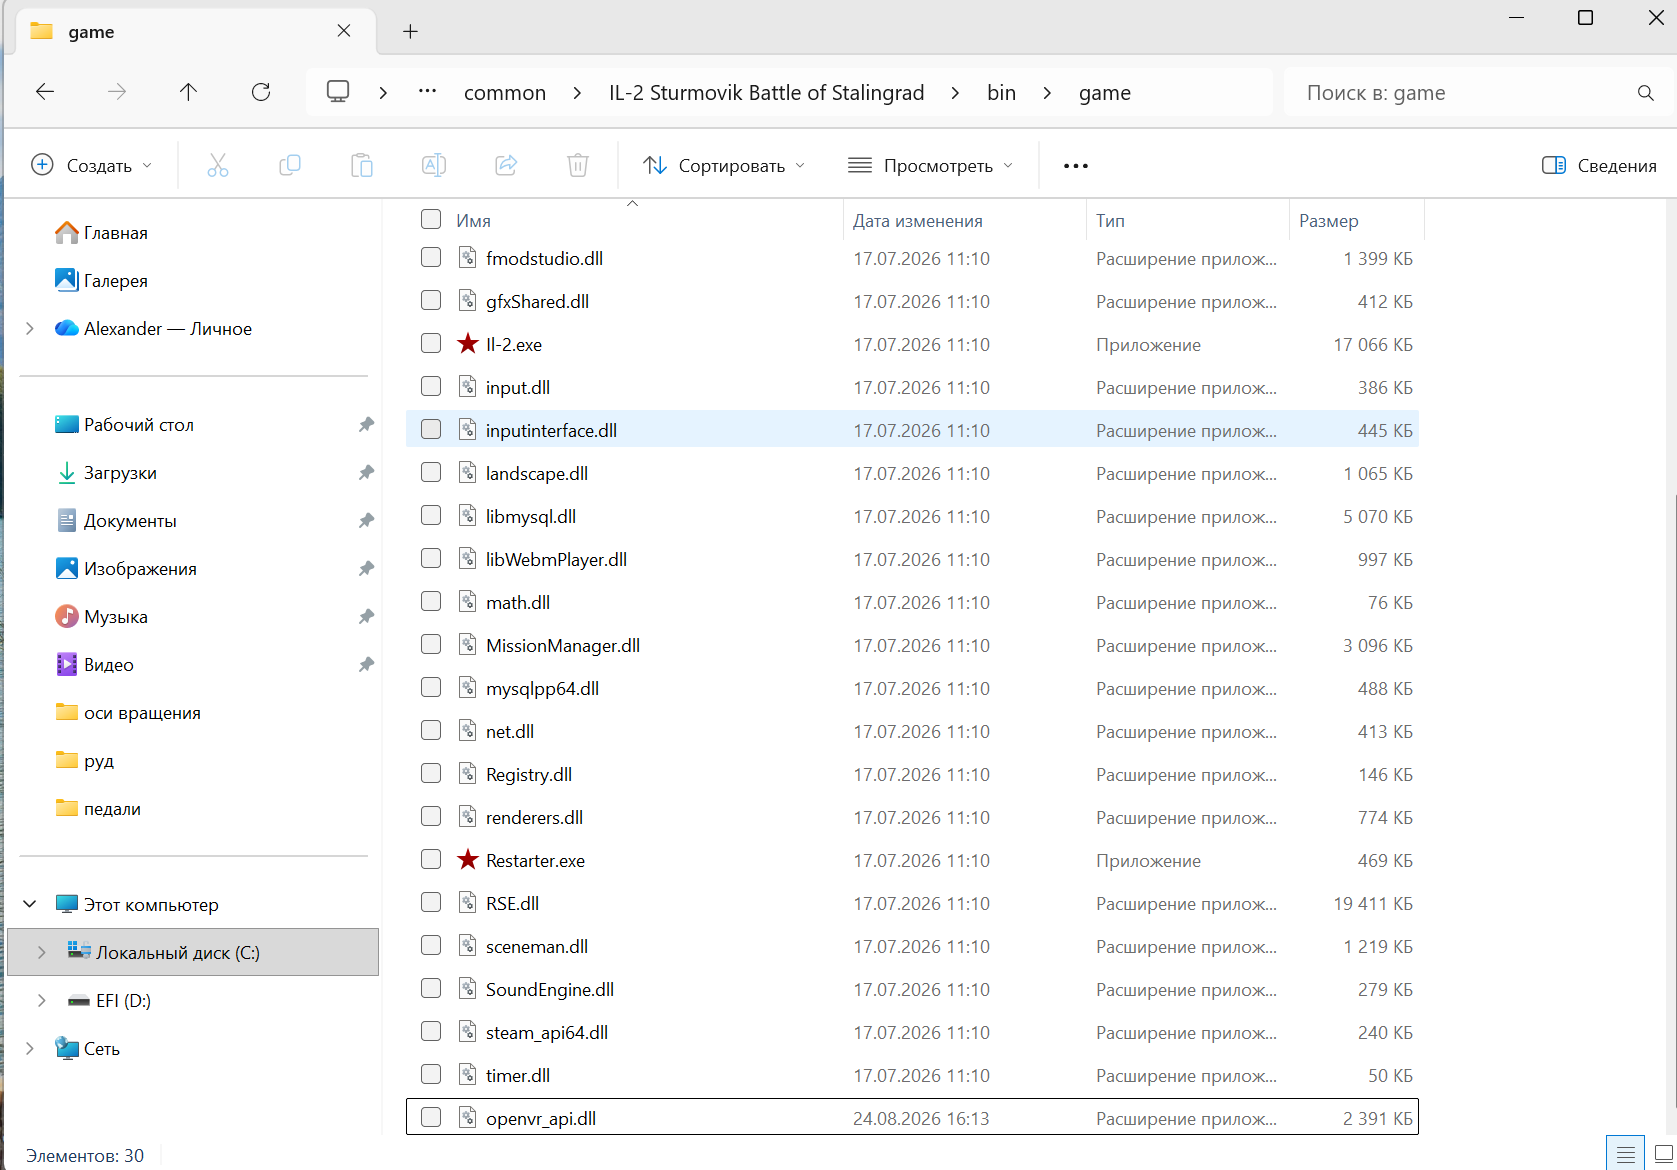Go back to the previous folder

click(45, 92)
